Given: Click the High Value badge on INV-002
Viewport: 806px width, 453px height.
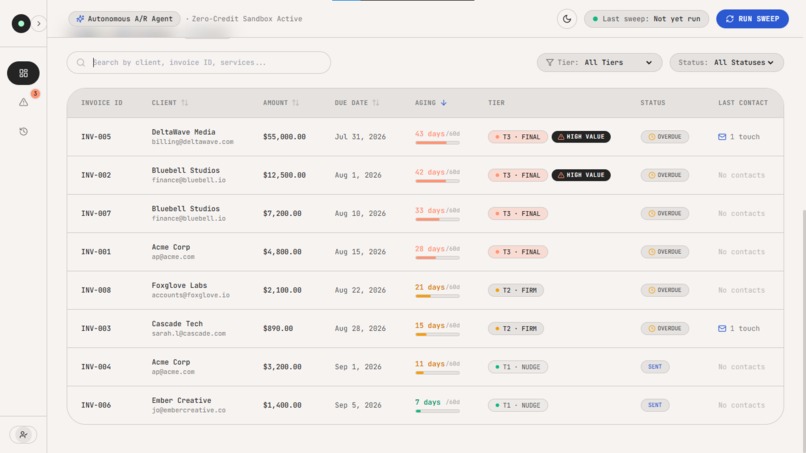Looking at the screenshot, I should point(581,175).
